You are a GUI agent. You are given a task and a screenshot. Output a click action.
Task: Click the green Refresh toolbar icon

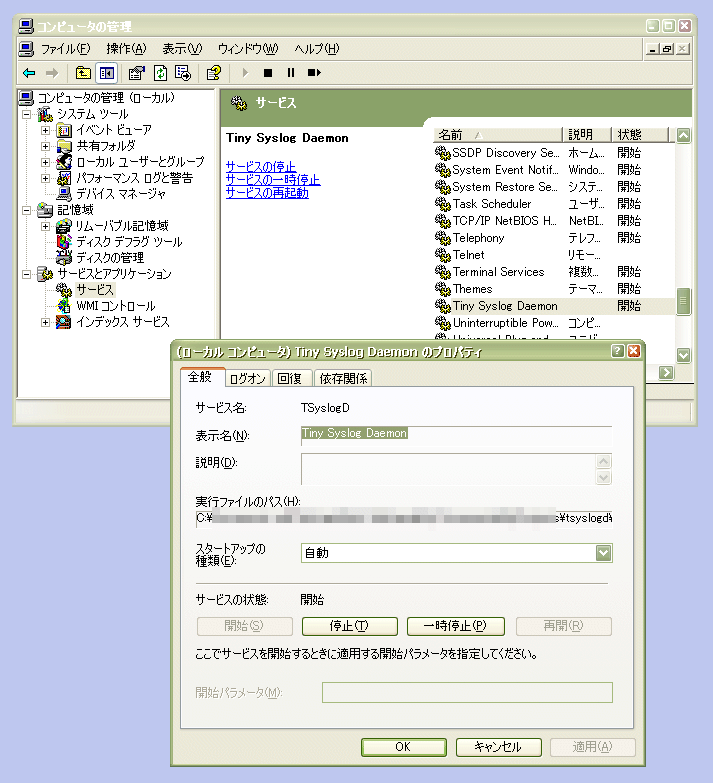tap(160, 73)
